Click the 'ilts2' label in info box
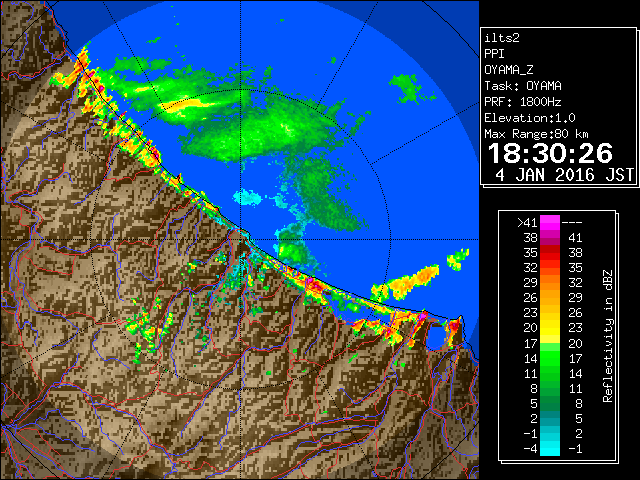The height and width of the screenshot is (480, 640). click(502, 38)
